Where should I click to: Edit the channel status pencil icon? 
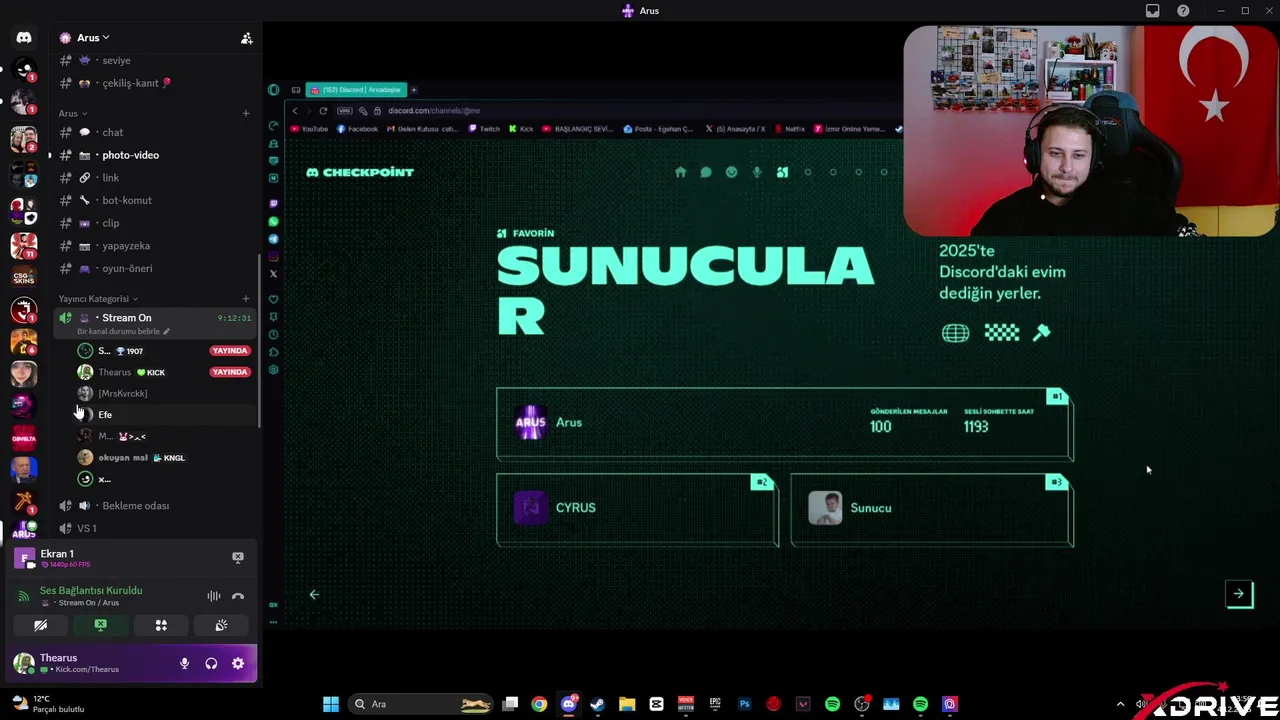[x=167, y=331]
